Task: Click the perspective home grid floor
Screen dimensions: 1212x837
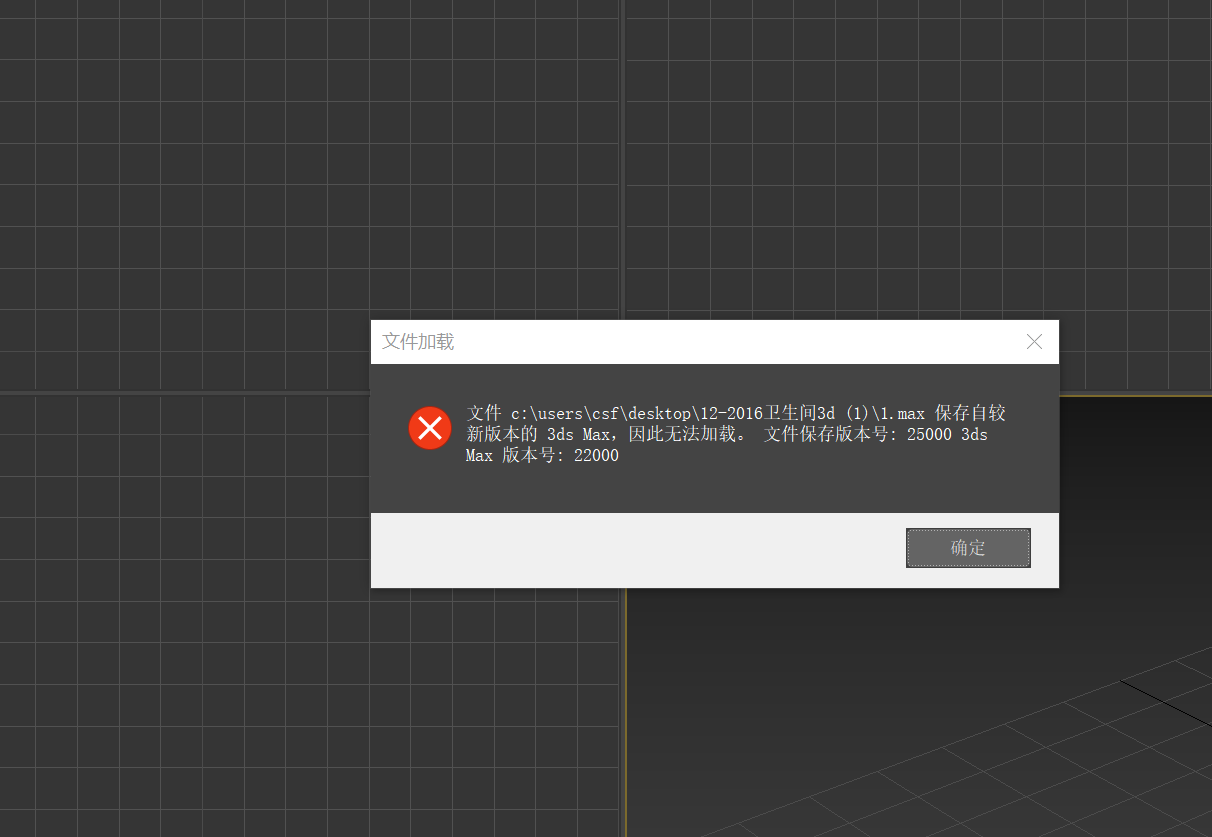Action: pos(1000,760)
